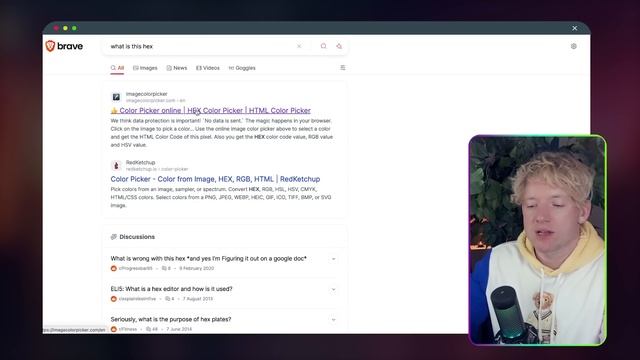Open the RedKetchup Color Picker result link
Screen dimensions: 640x360
click(215, 179)
